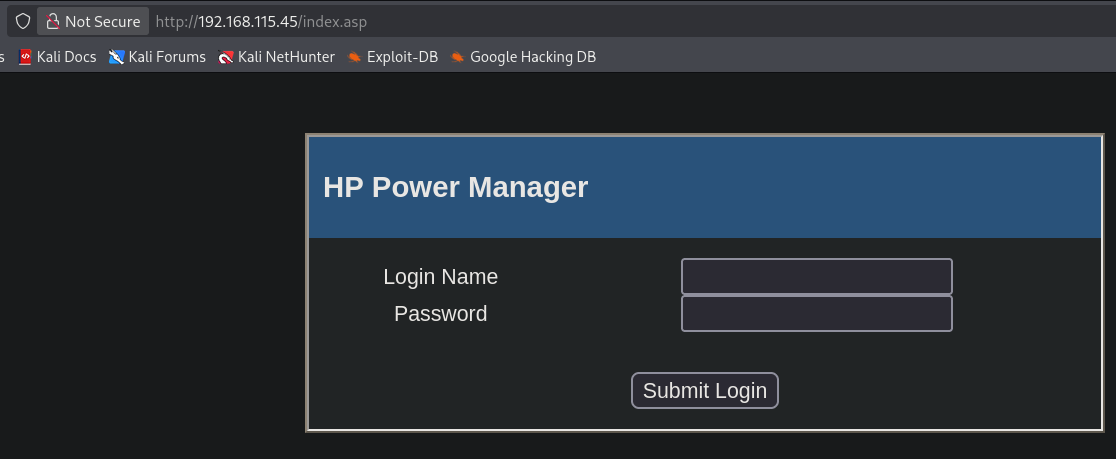Click the crossed-out padlock security icon
The image size is (1116, 459).
tap(52, 21)
